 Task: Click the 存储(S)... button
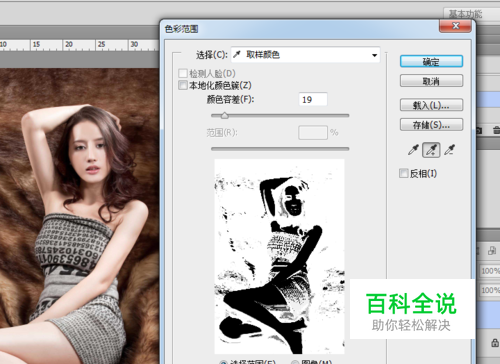coord(431,125)
